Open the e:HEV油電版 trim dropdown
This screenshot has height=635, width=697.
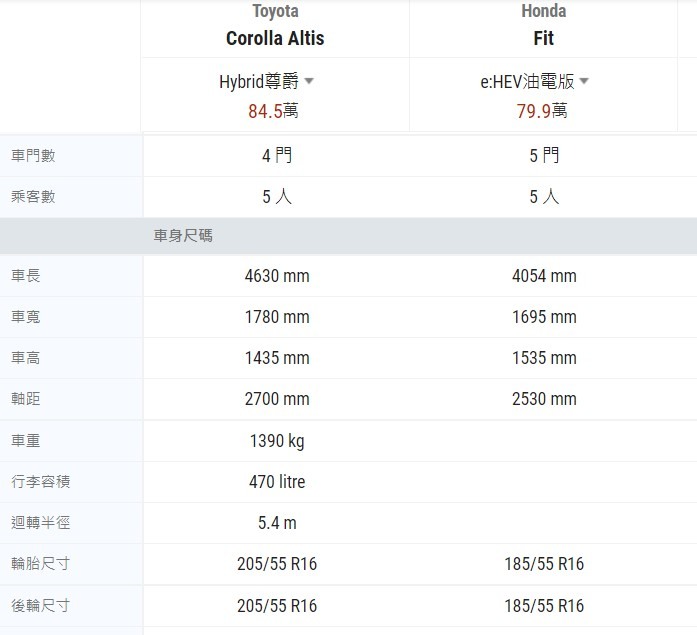[534, 81]
